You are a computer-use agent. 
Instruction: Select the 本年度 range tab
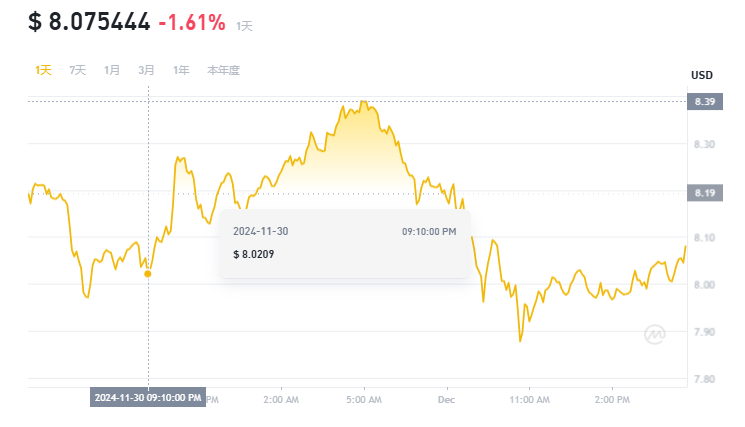223,70
